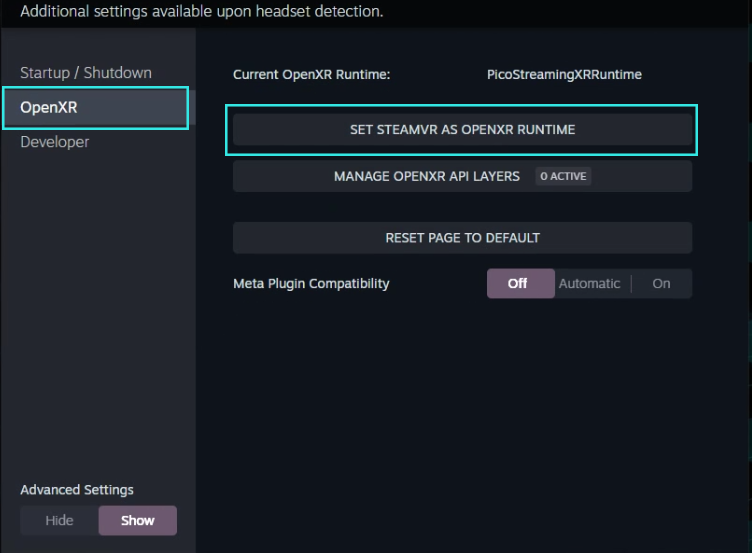The height and width of the screenshot is (553, 752).
Task: Hide the Advanced Settings
Action: click(59, 520)
